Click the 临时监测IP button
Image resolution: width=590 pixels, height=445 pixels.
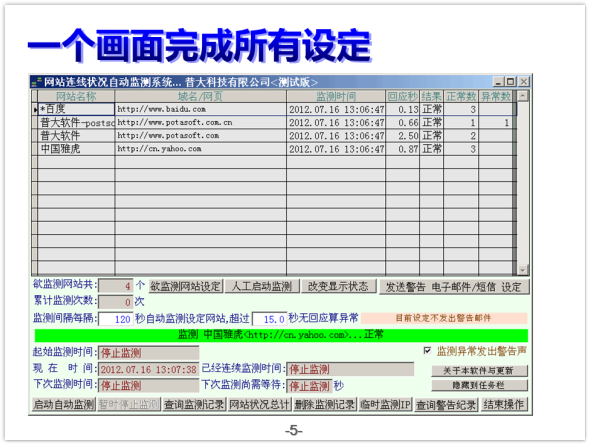pyautogui.click(x=386, y=404)
